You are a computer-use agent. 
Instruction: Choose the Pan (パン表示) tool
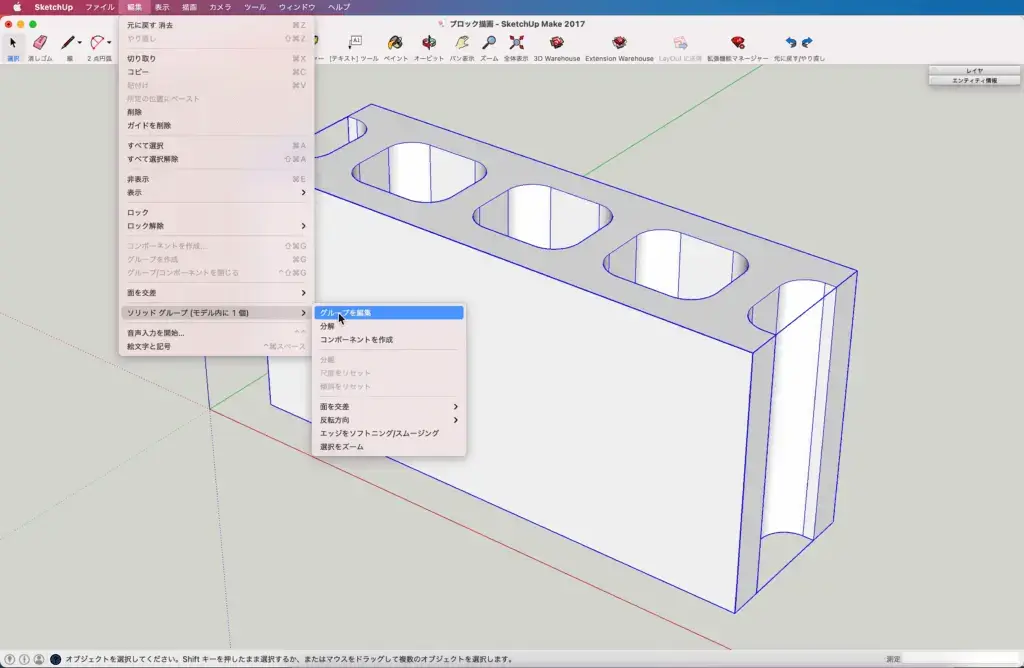coord(461,44)
